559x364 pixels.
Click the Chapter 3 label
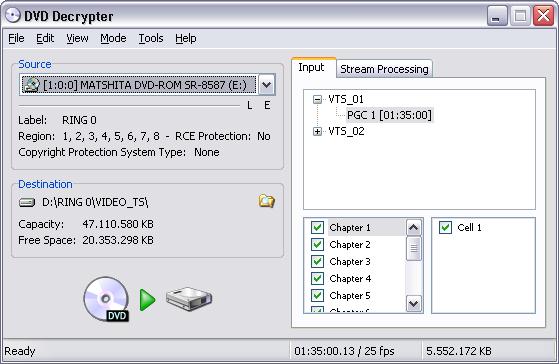(350, 262)
